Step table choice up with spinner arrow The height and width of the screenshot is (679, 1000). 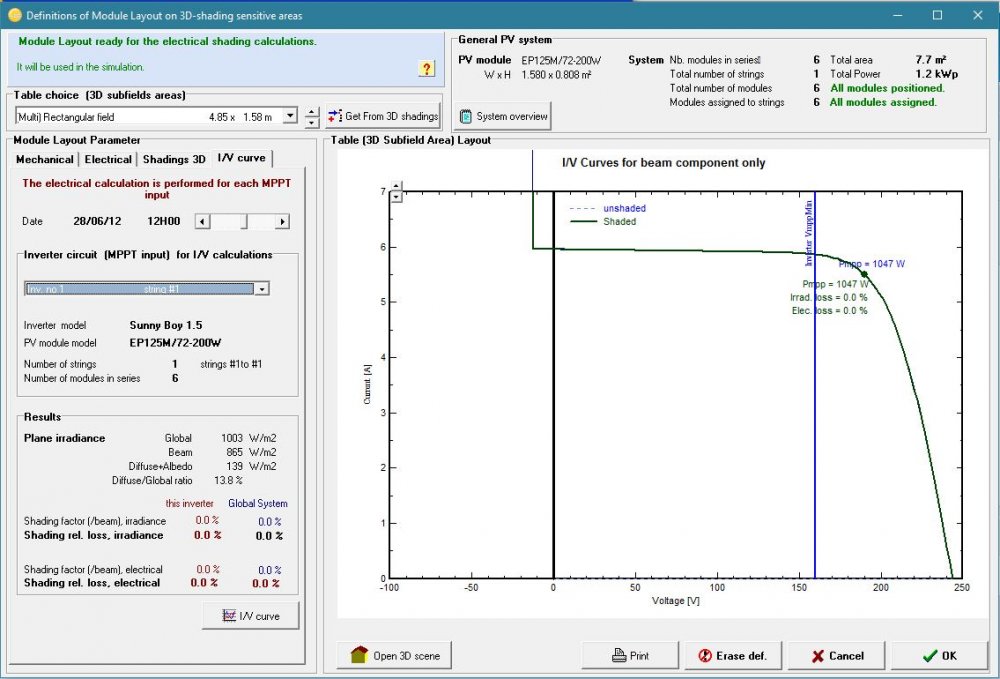click(312, 111)
